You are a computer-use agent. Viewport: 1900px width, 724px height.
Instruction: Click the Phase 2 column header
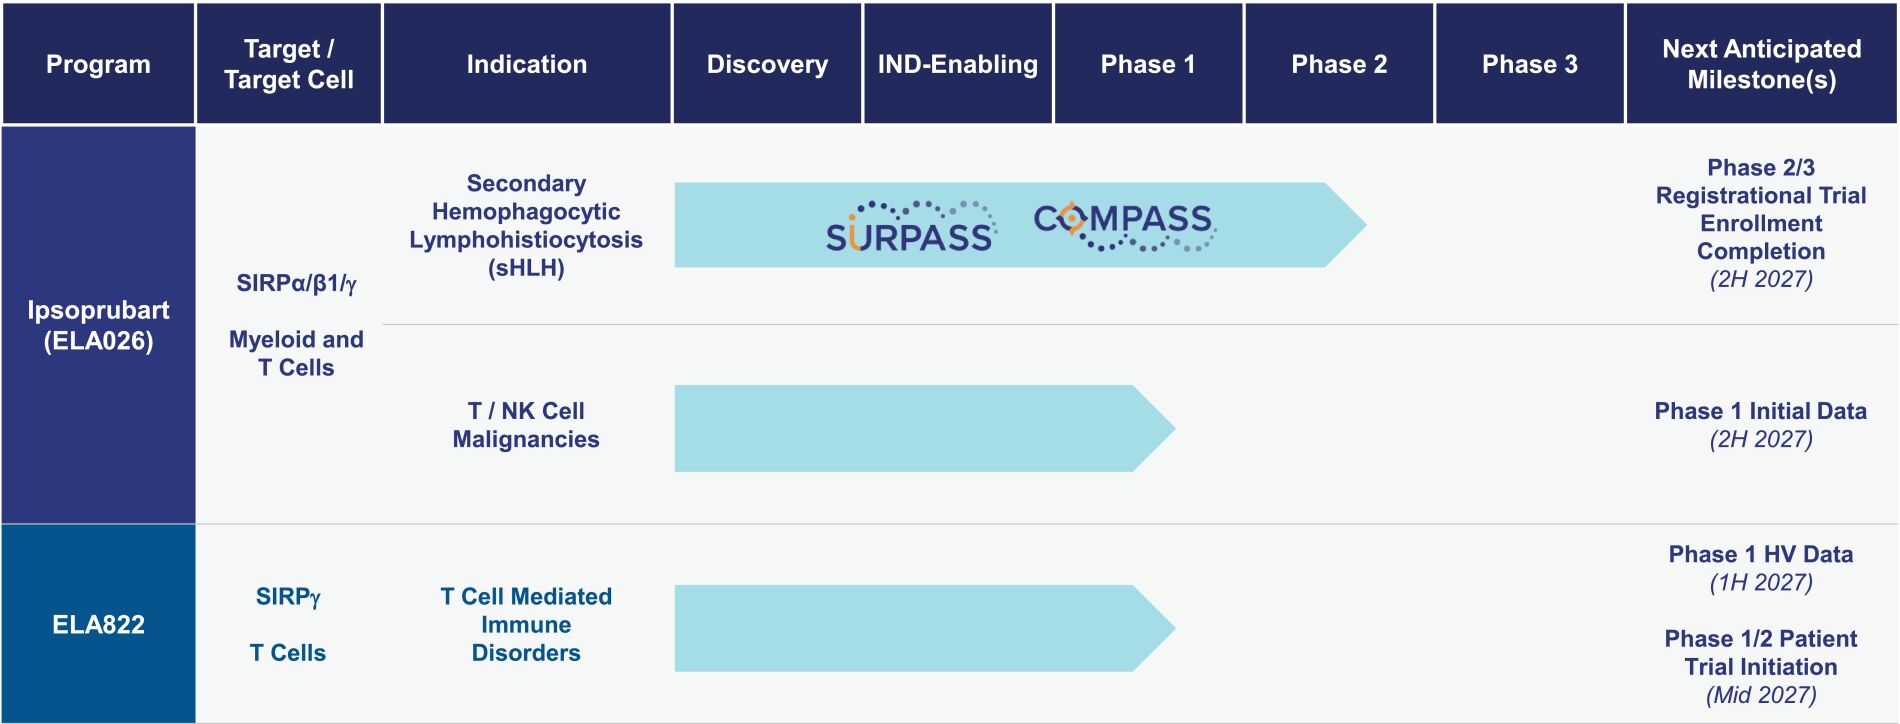(x=1339, y=64)
